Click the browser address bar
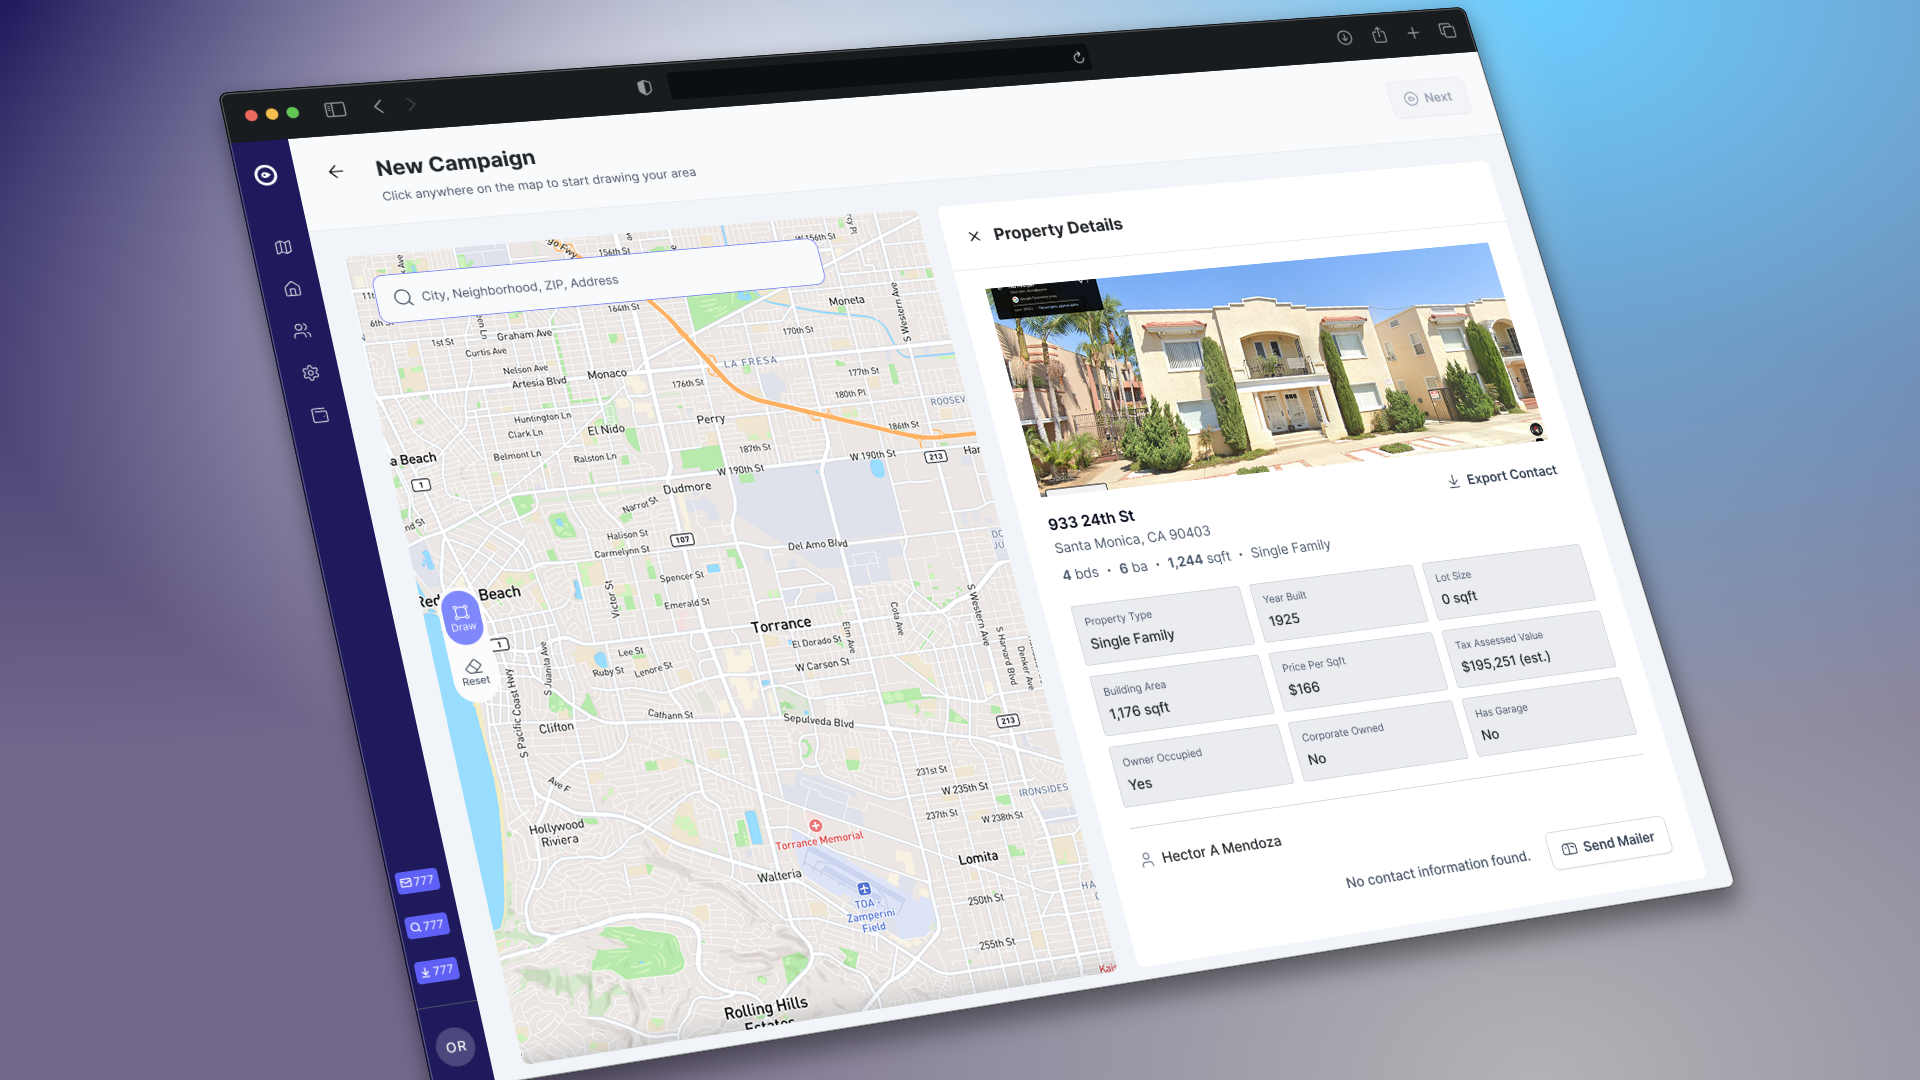1920x1080 pixels. 878,71
